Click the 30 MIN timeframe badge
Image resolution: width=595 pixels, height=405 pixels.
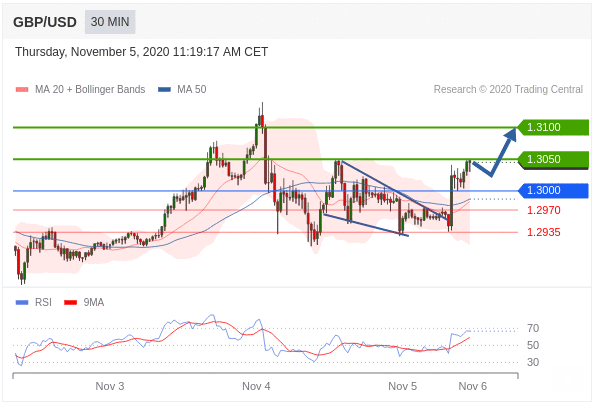[110, 22]
